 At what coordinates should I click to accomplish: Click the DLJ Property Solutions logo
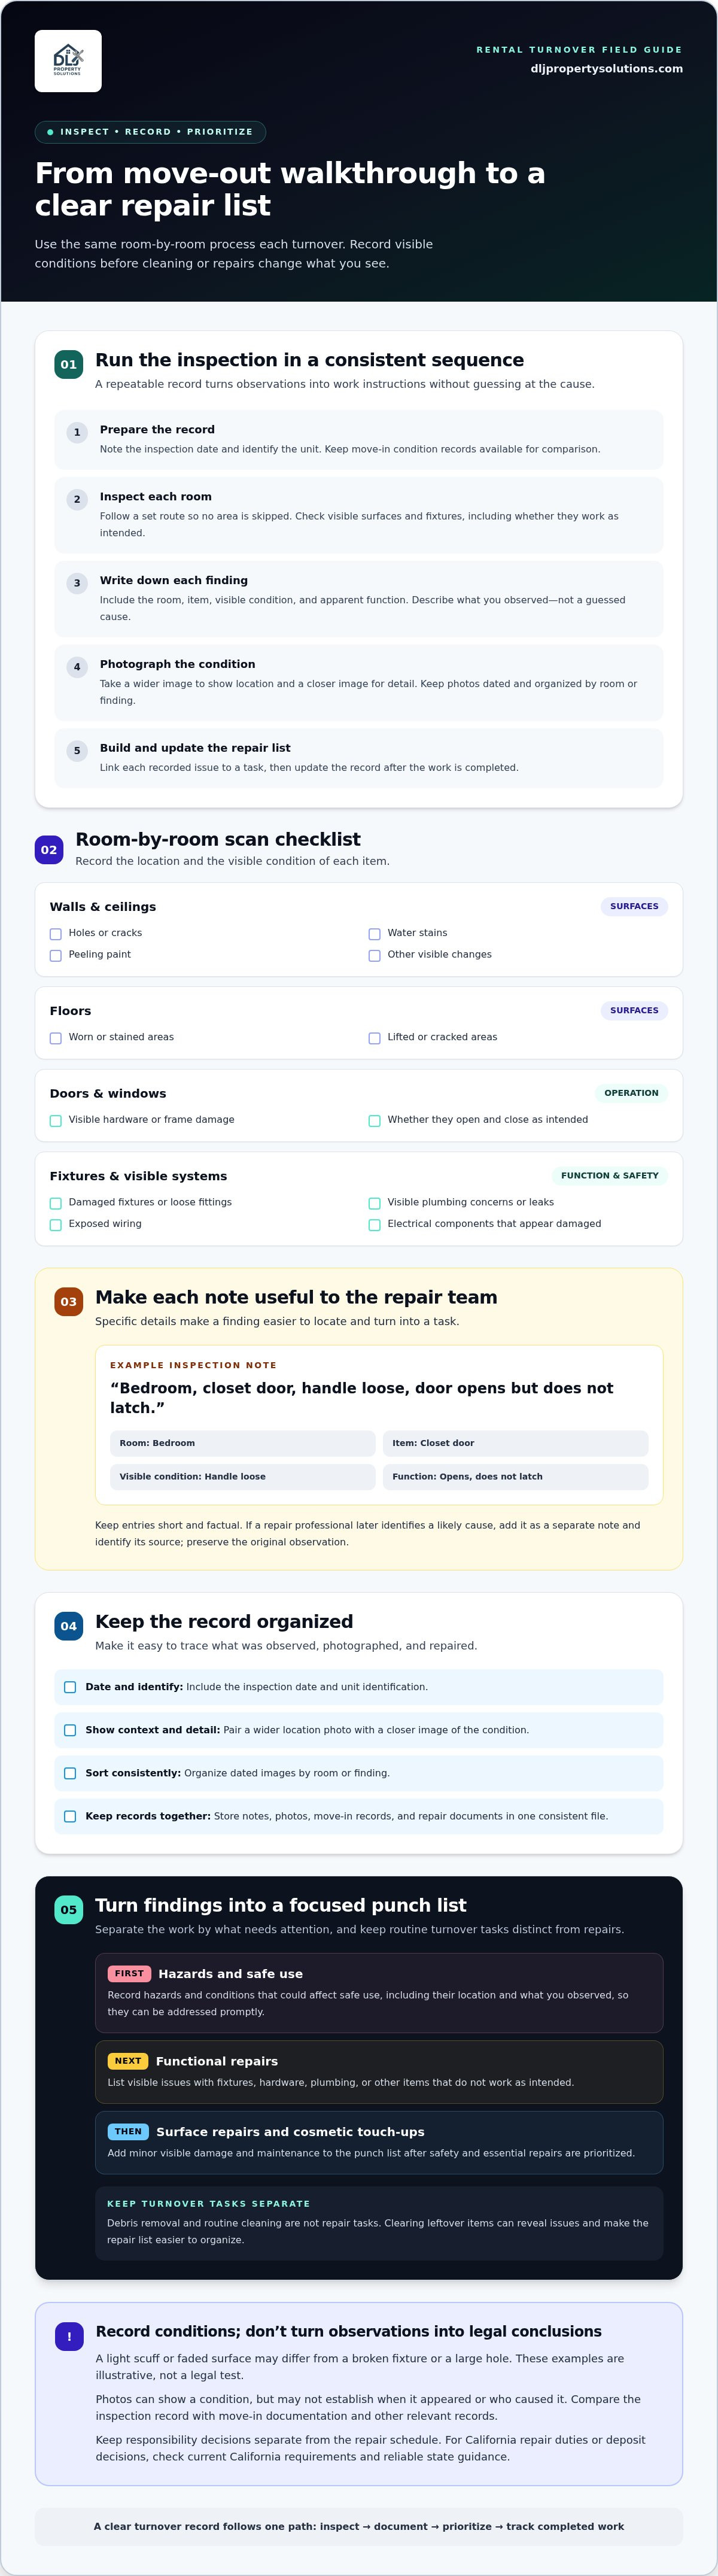(x=68, y=61)
